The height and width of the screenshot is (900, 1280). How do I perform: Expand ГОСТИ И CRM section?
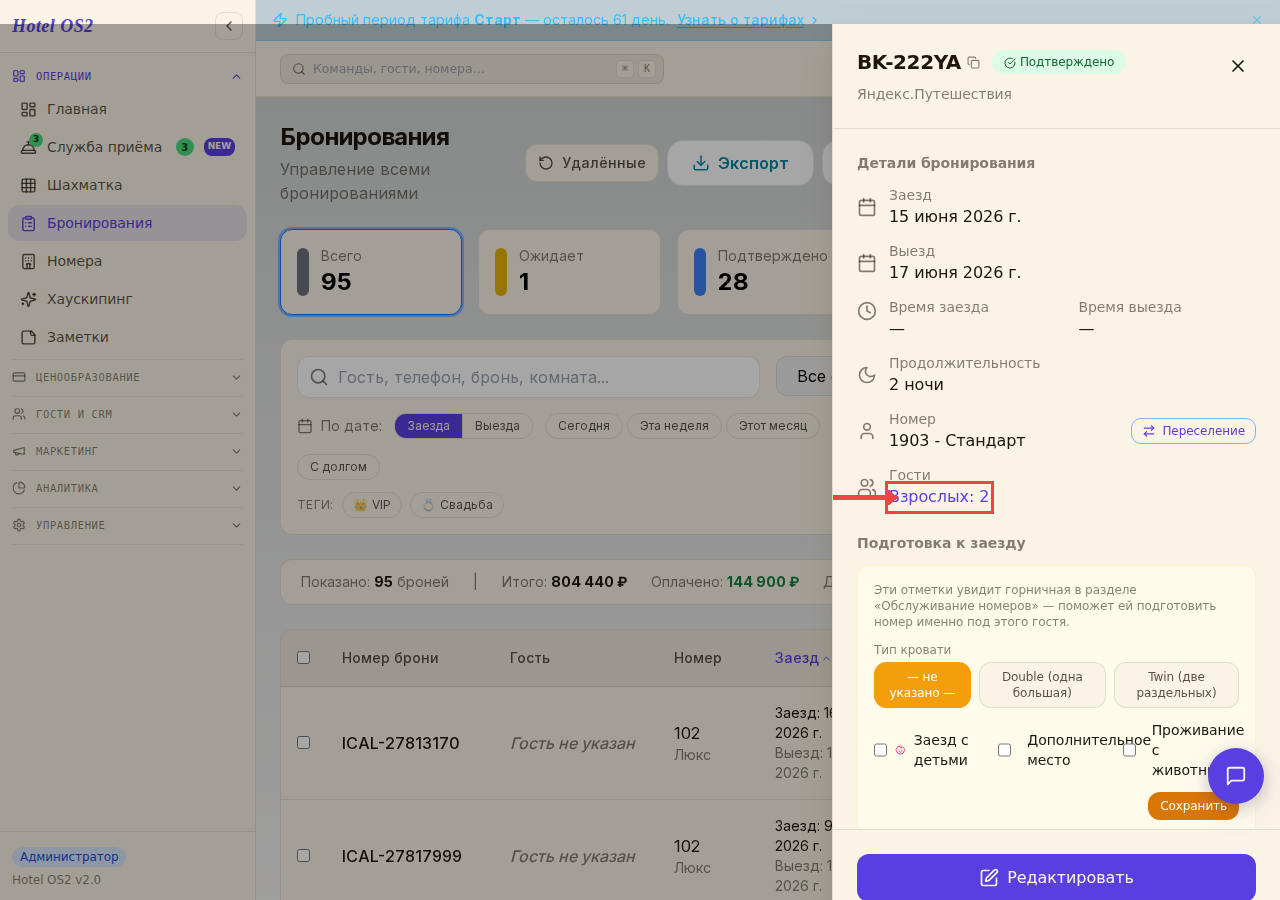tap(127, 414)
